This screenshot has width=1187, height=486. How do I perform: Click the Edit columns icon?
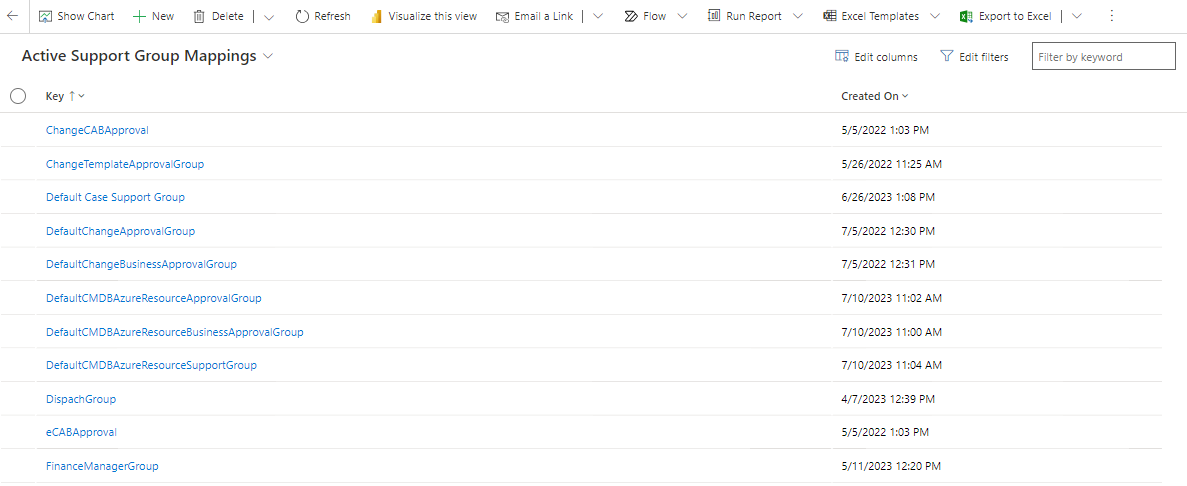(x=842, y=57)
